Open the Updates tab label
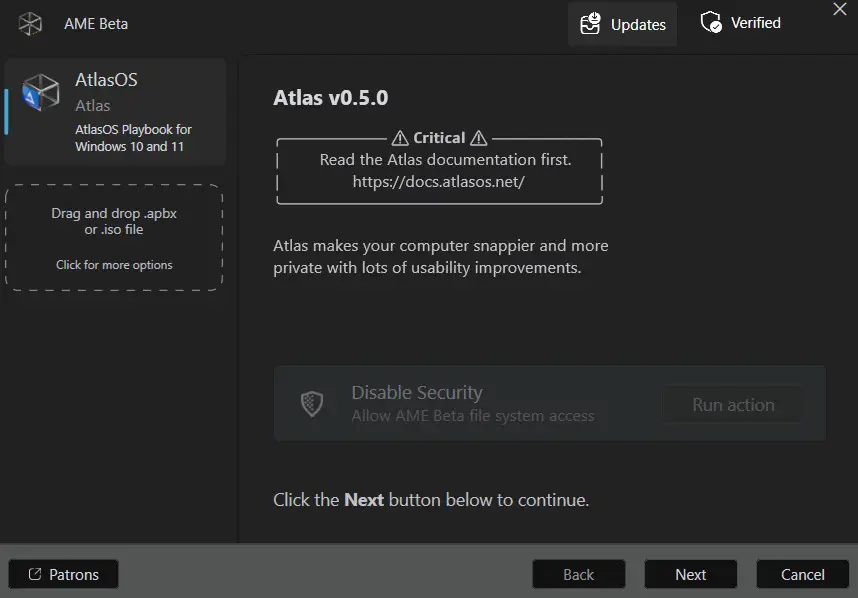The image size is (858, 598). pos(638,25)
